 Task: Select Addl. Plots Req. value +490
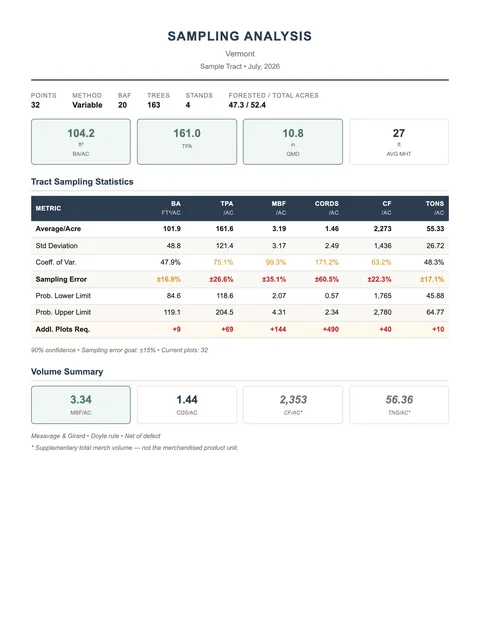(331, 329)
